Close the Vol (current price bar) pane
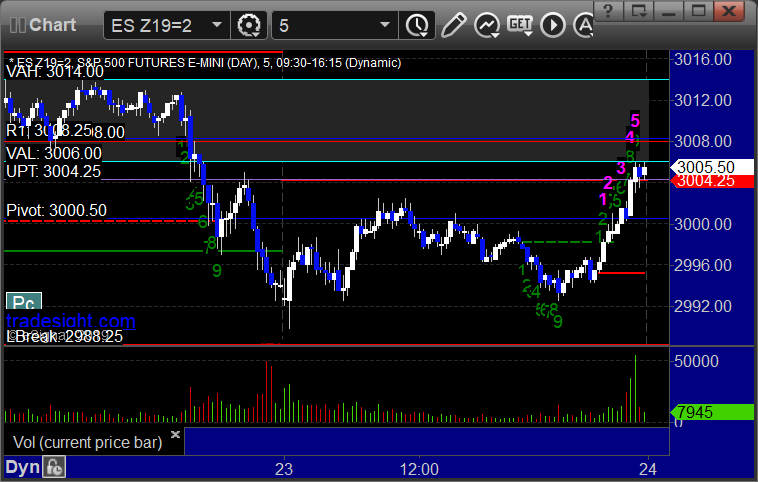The image size is (758, 482). 175,434
